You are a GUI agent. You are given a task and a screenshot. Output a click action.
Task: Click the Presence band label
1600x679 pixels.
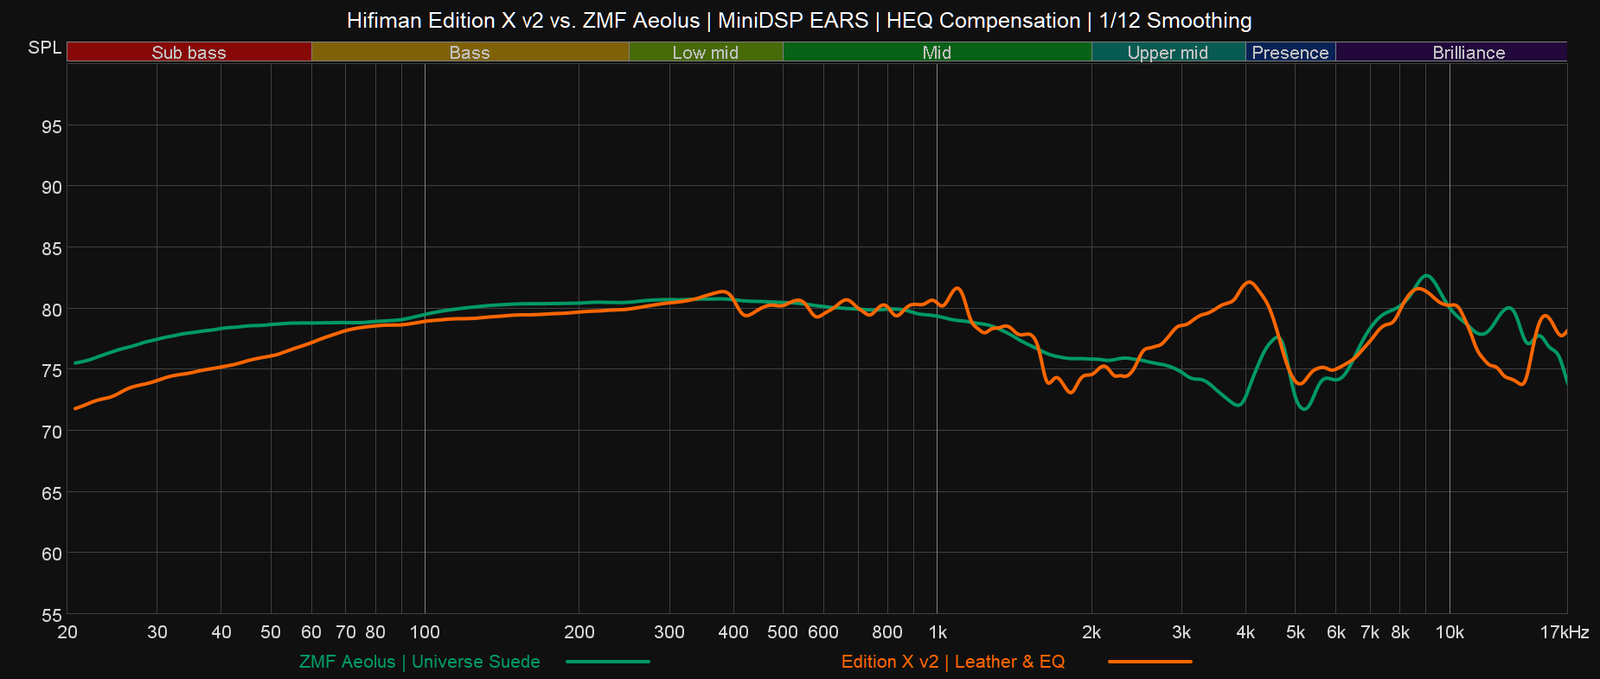1290,52
